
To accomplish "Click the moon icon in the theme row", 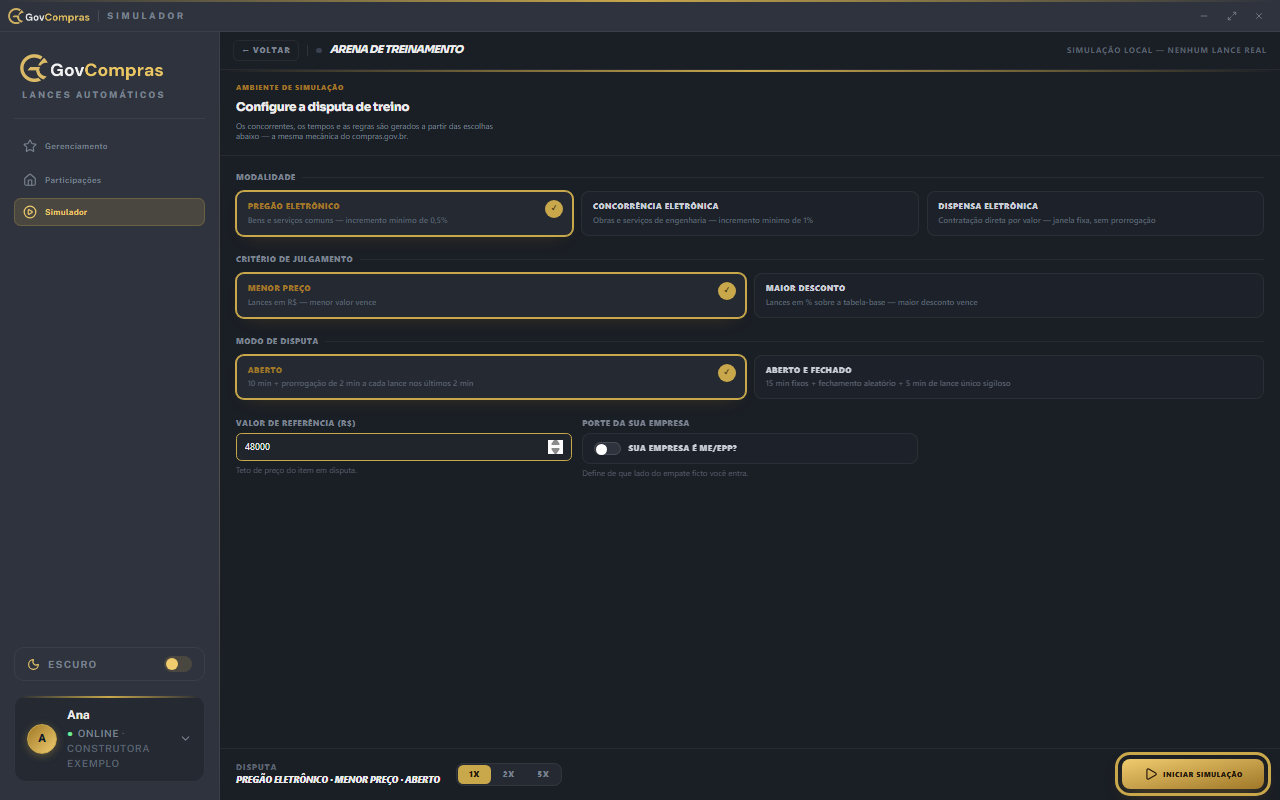I will pos(34,664).
